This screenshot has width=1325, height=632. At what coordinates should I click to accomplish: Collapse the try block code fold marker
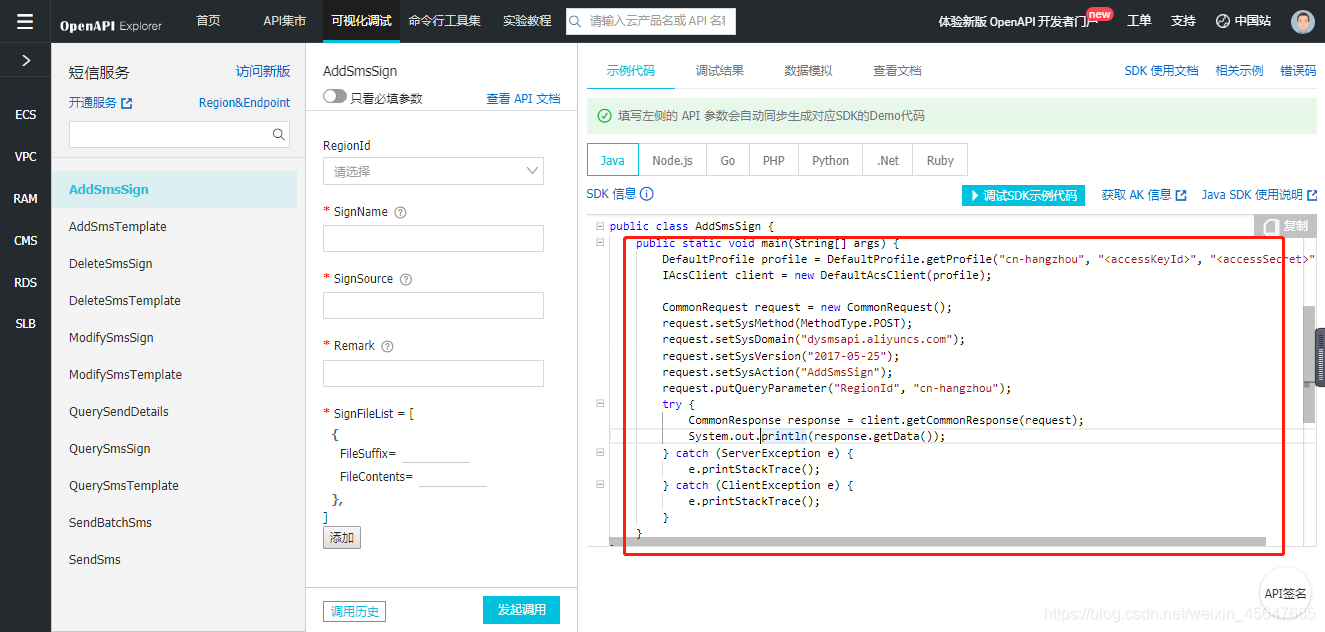600,403
